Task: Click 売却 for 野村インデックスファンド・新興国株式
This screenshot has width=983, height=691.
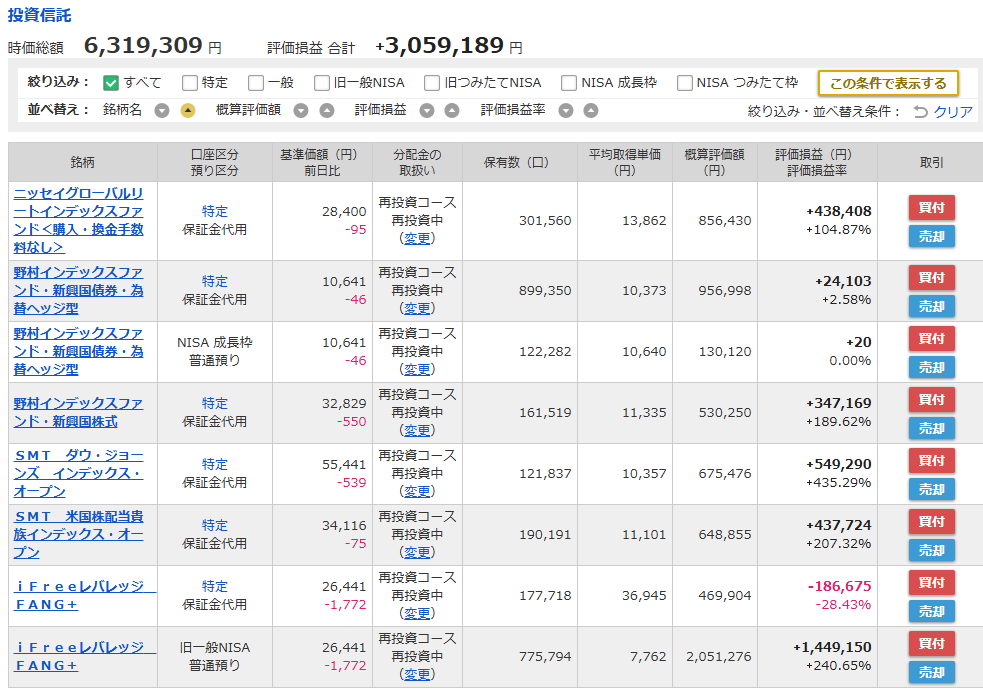Action: (x=931, y=428)
